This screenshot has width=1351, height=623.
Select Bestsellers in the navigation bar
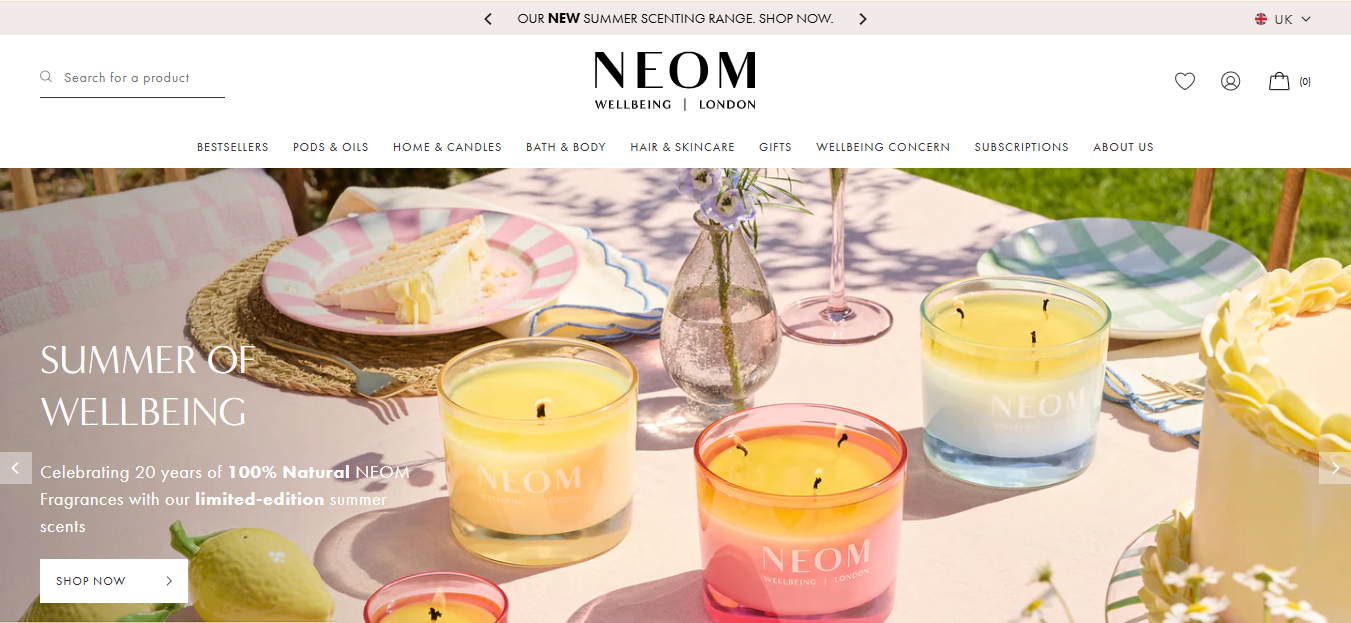pyautogui.click(x=232, y=147)
